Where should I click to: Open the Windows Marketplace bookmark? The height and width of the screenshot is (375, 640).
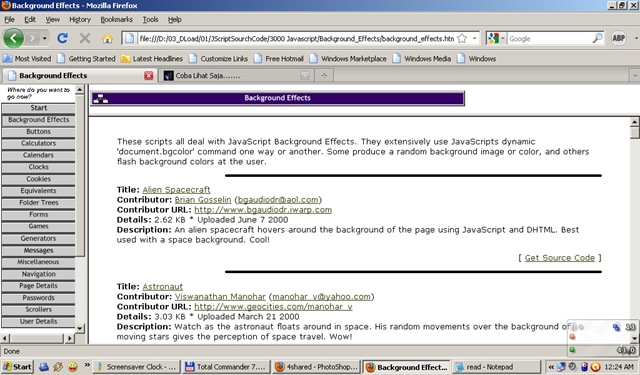tap(348, 59)
